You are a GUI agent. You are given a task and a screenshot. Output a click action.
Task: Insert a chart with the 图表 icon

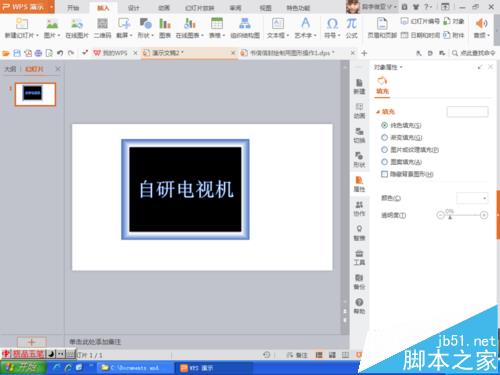coord(165,24)
